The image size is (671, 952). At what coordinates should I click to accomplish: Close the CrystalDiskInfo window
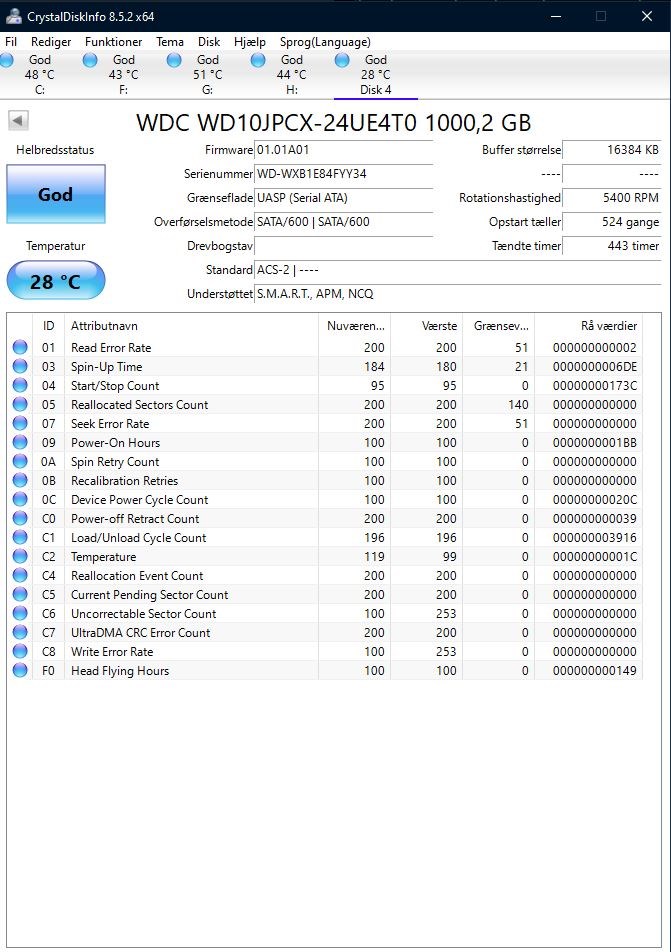coord(647,16)
